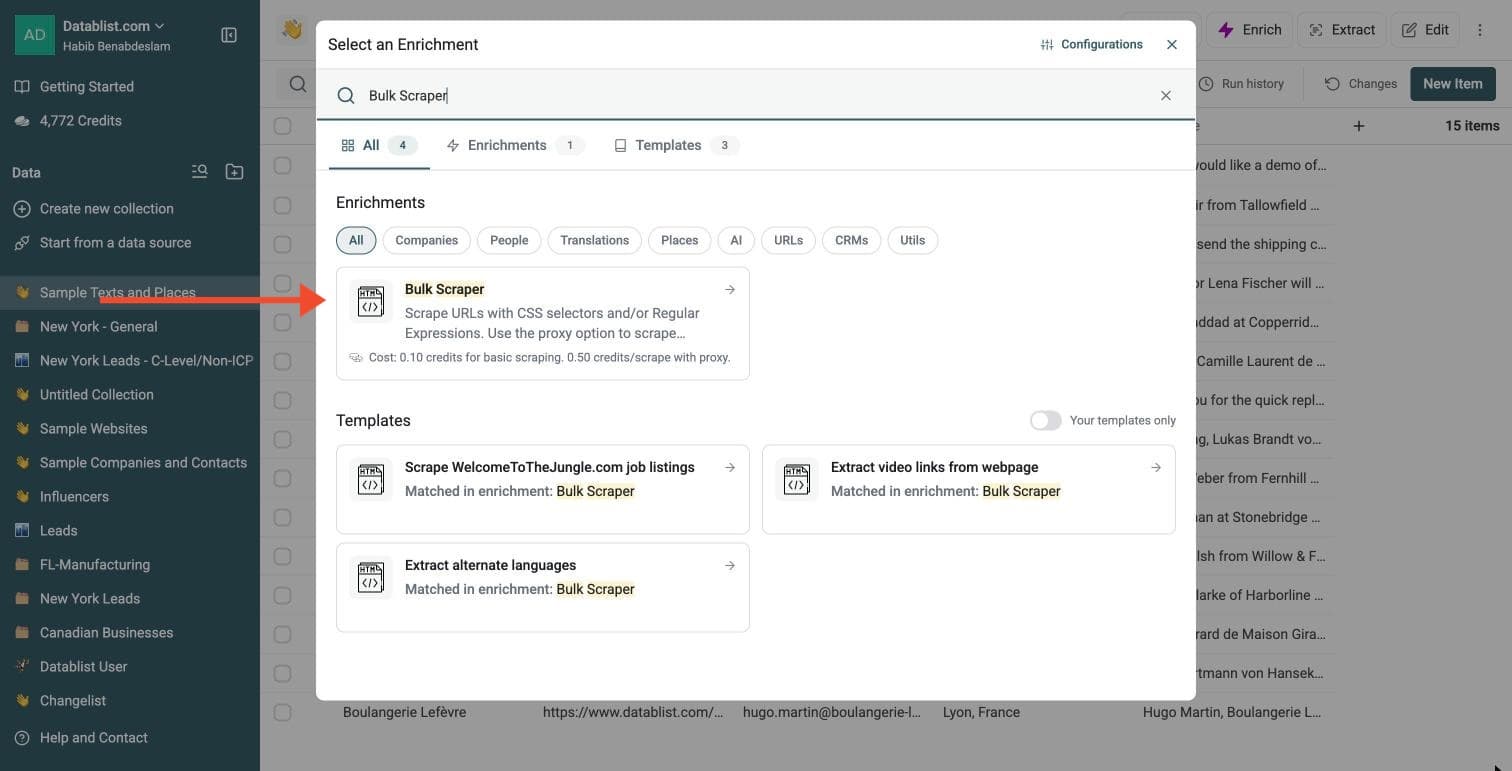
Task: Open Scrape WelcomeToTheJungle.com job listings template
Action: point(543,489)
